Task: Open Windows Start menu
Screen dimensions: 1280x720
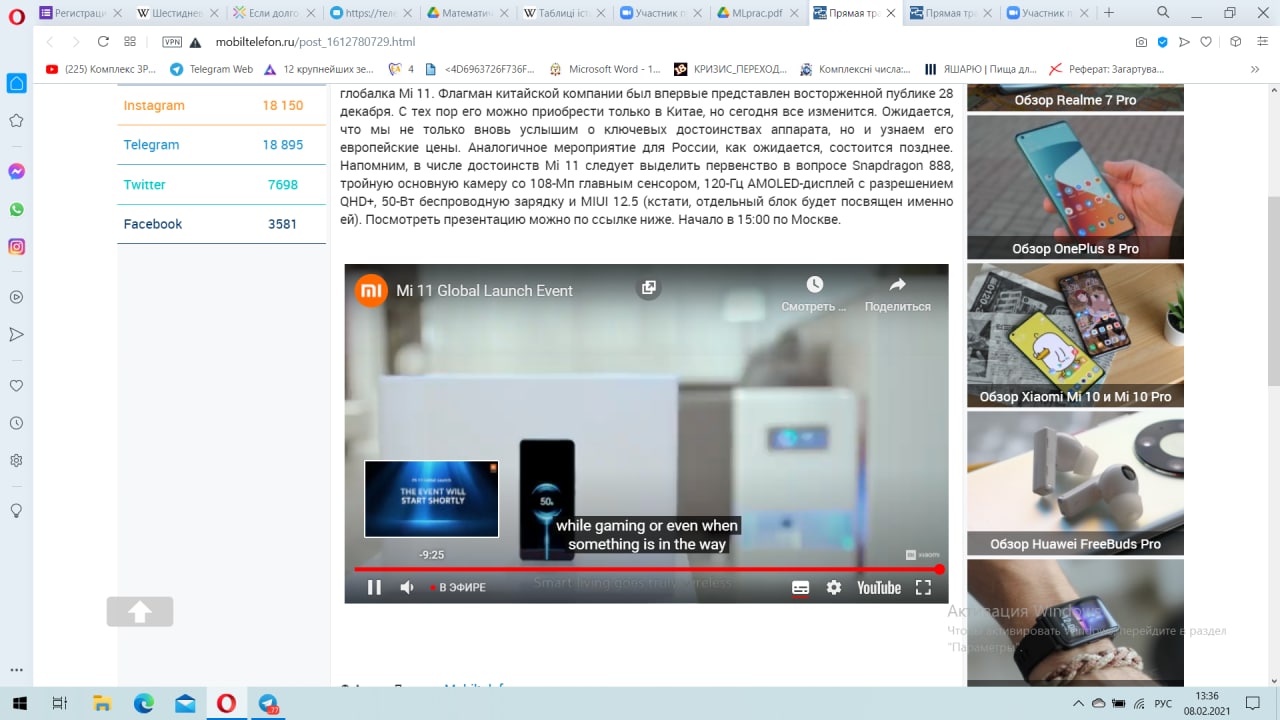Action: pyautogui.click(x=19, y=703)
